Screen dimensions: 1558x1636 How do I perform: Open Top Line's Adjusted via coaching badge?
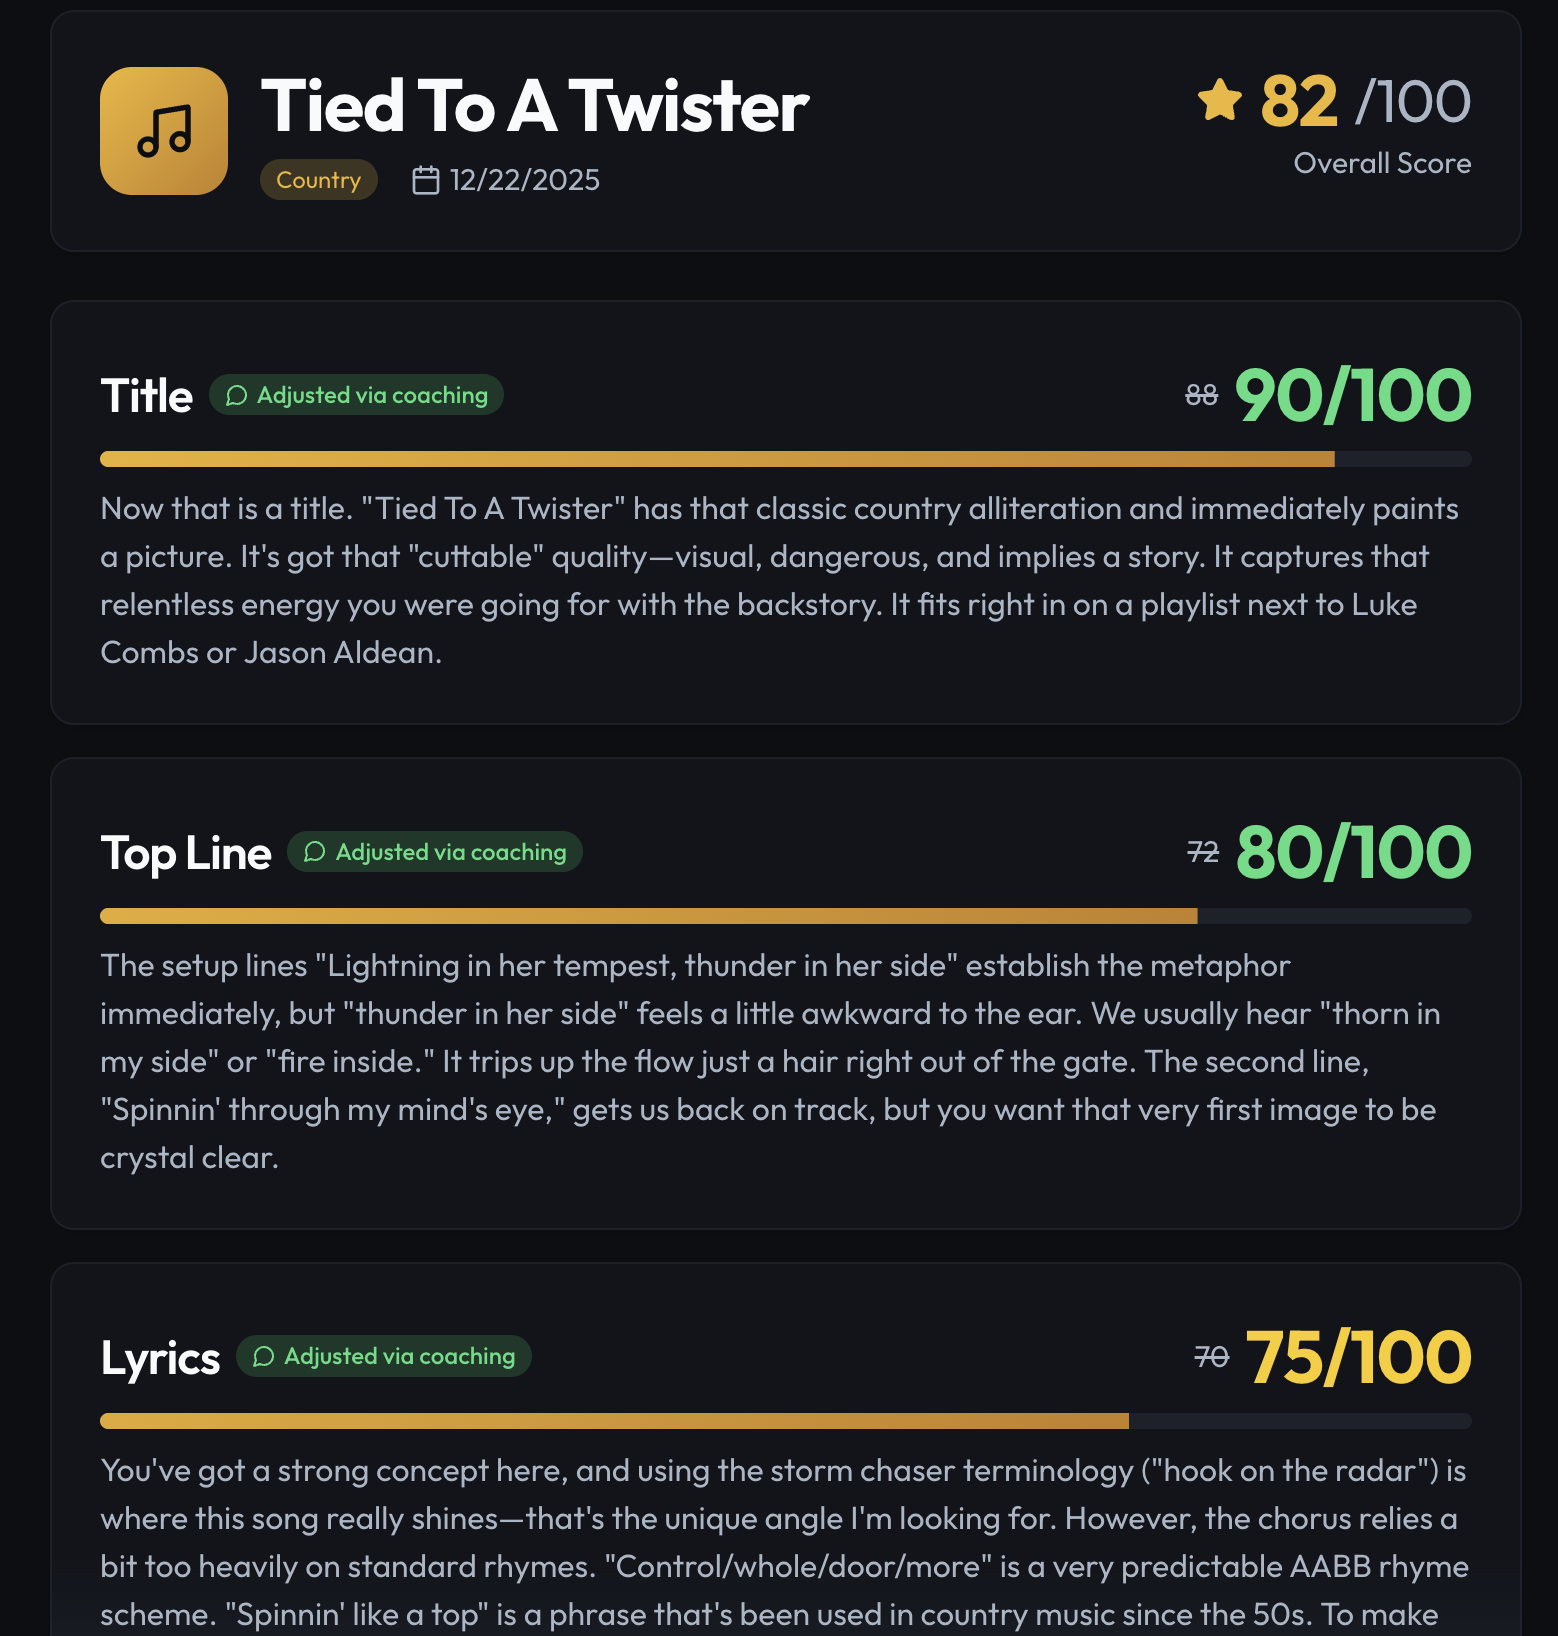(x=435, y=852)
